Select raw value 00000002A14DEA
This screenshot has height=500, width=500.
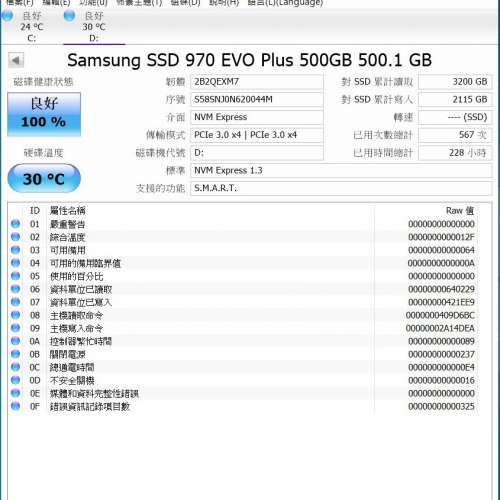(440, 328)
